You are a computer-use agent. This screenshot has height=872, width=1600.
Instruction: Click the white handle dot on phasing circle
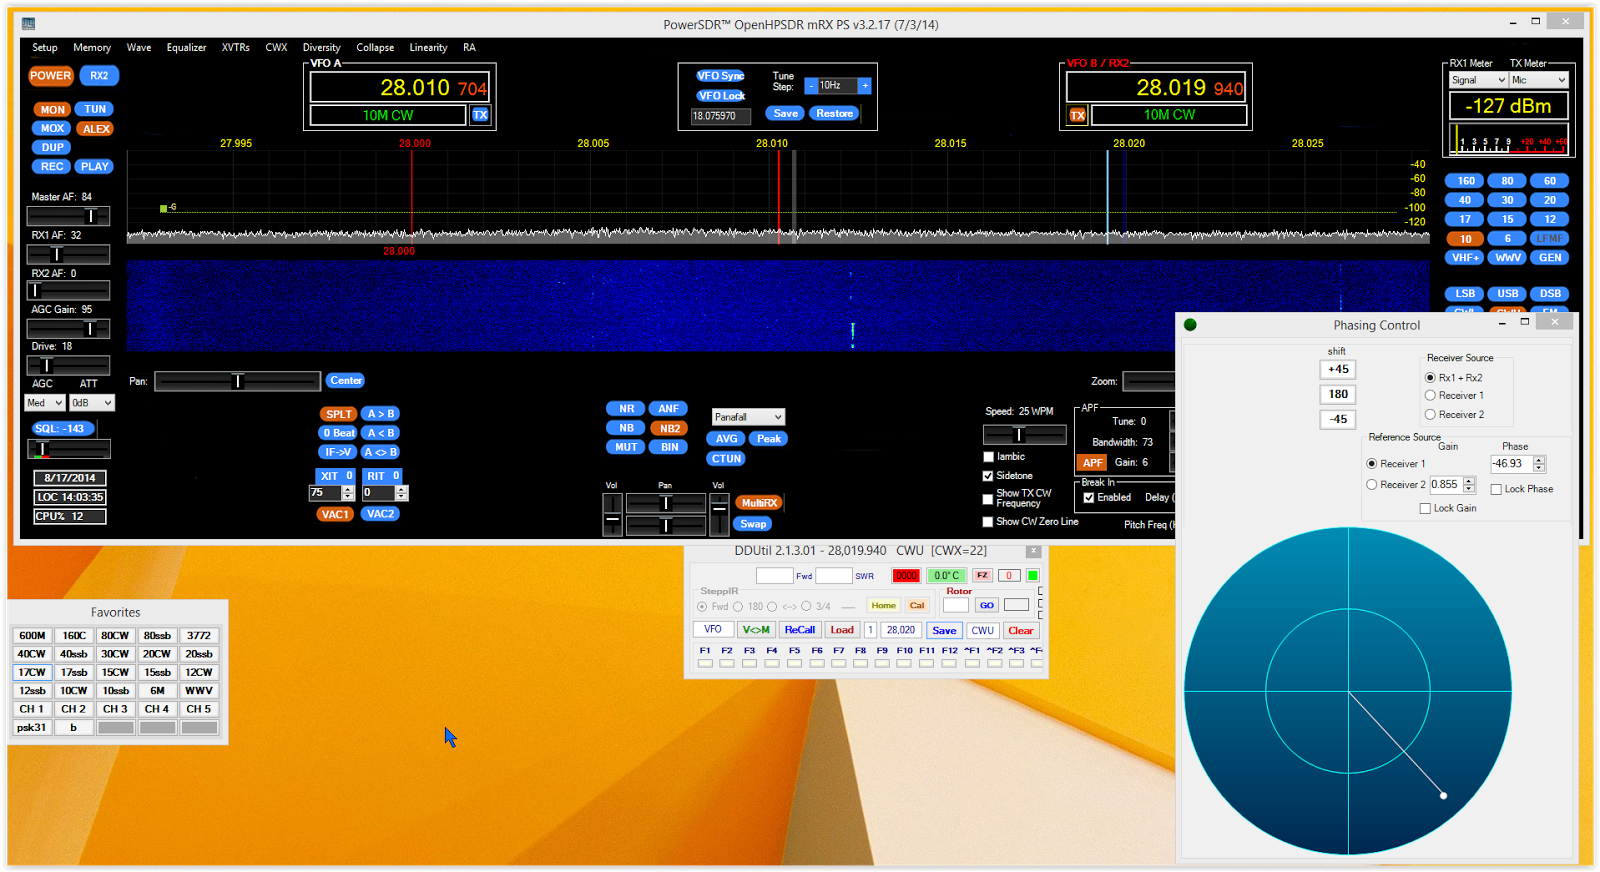point(1443,796)
